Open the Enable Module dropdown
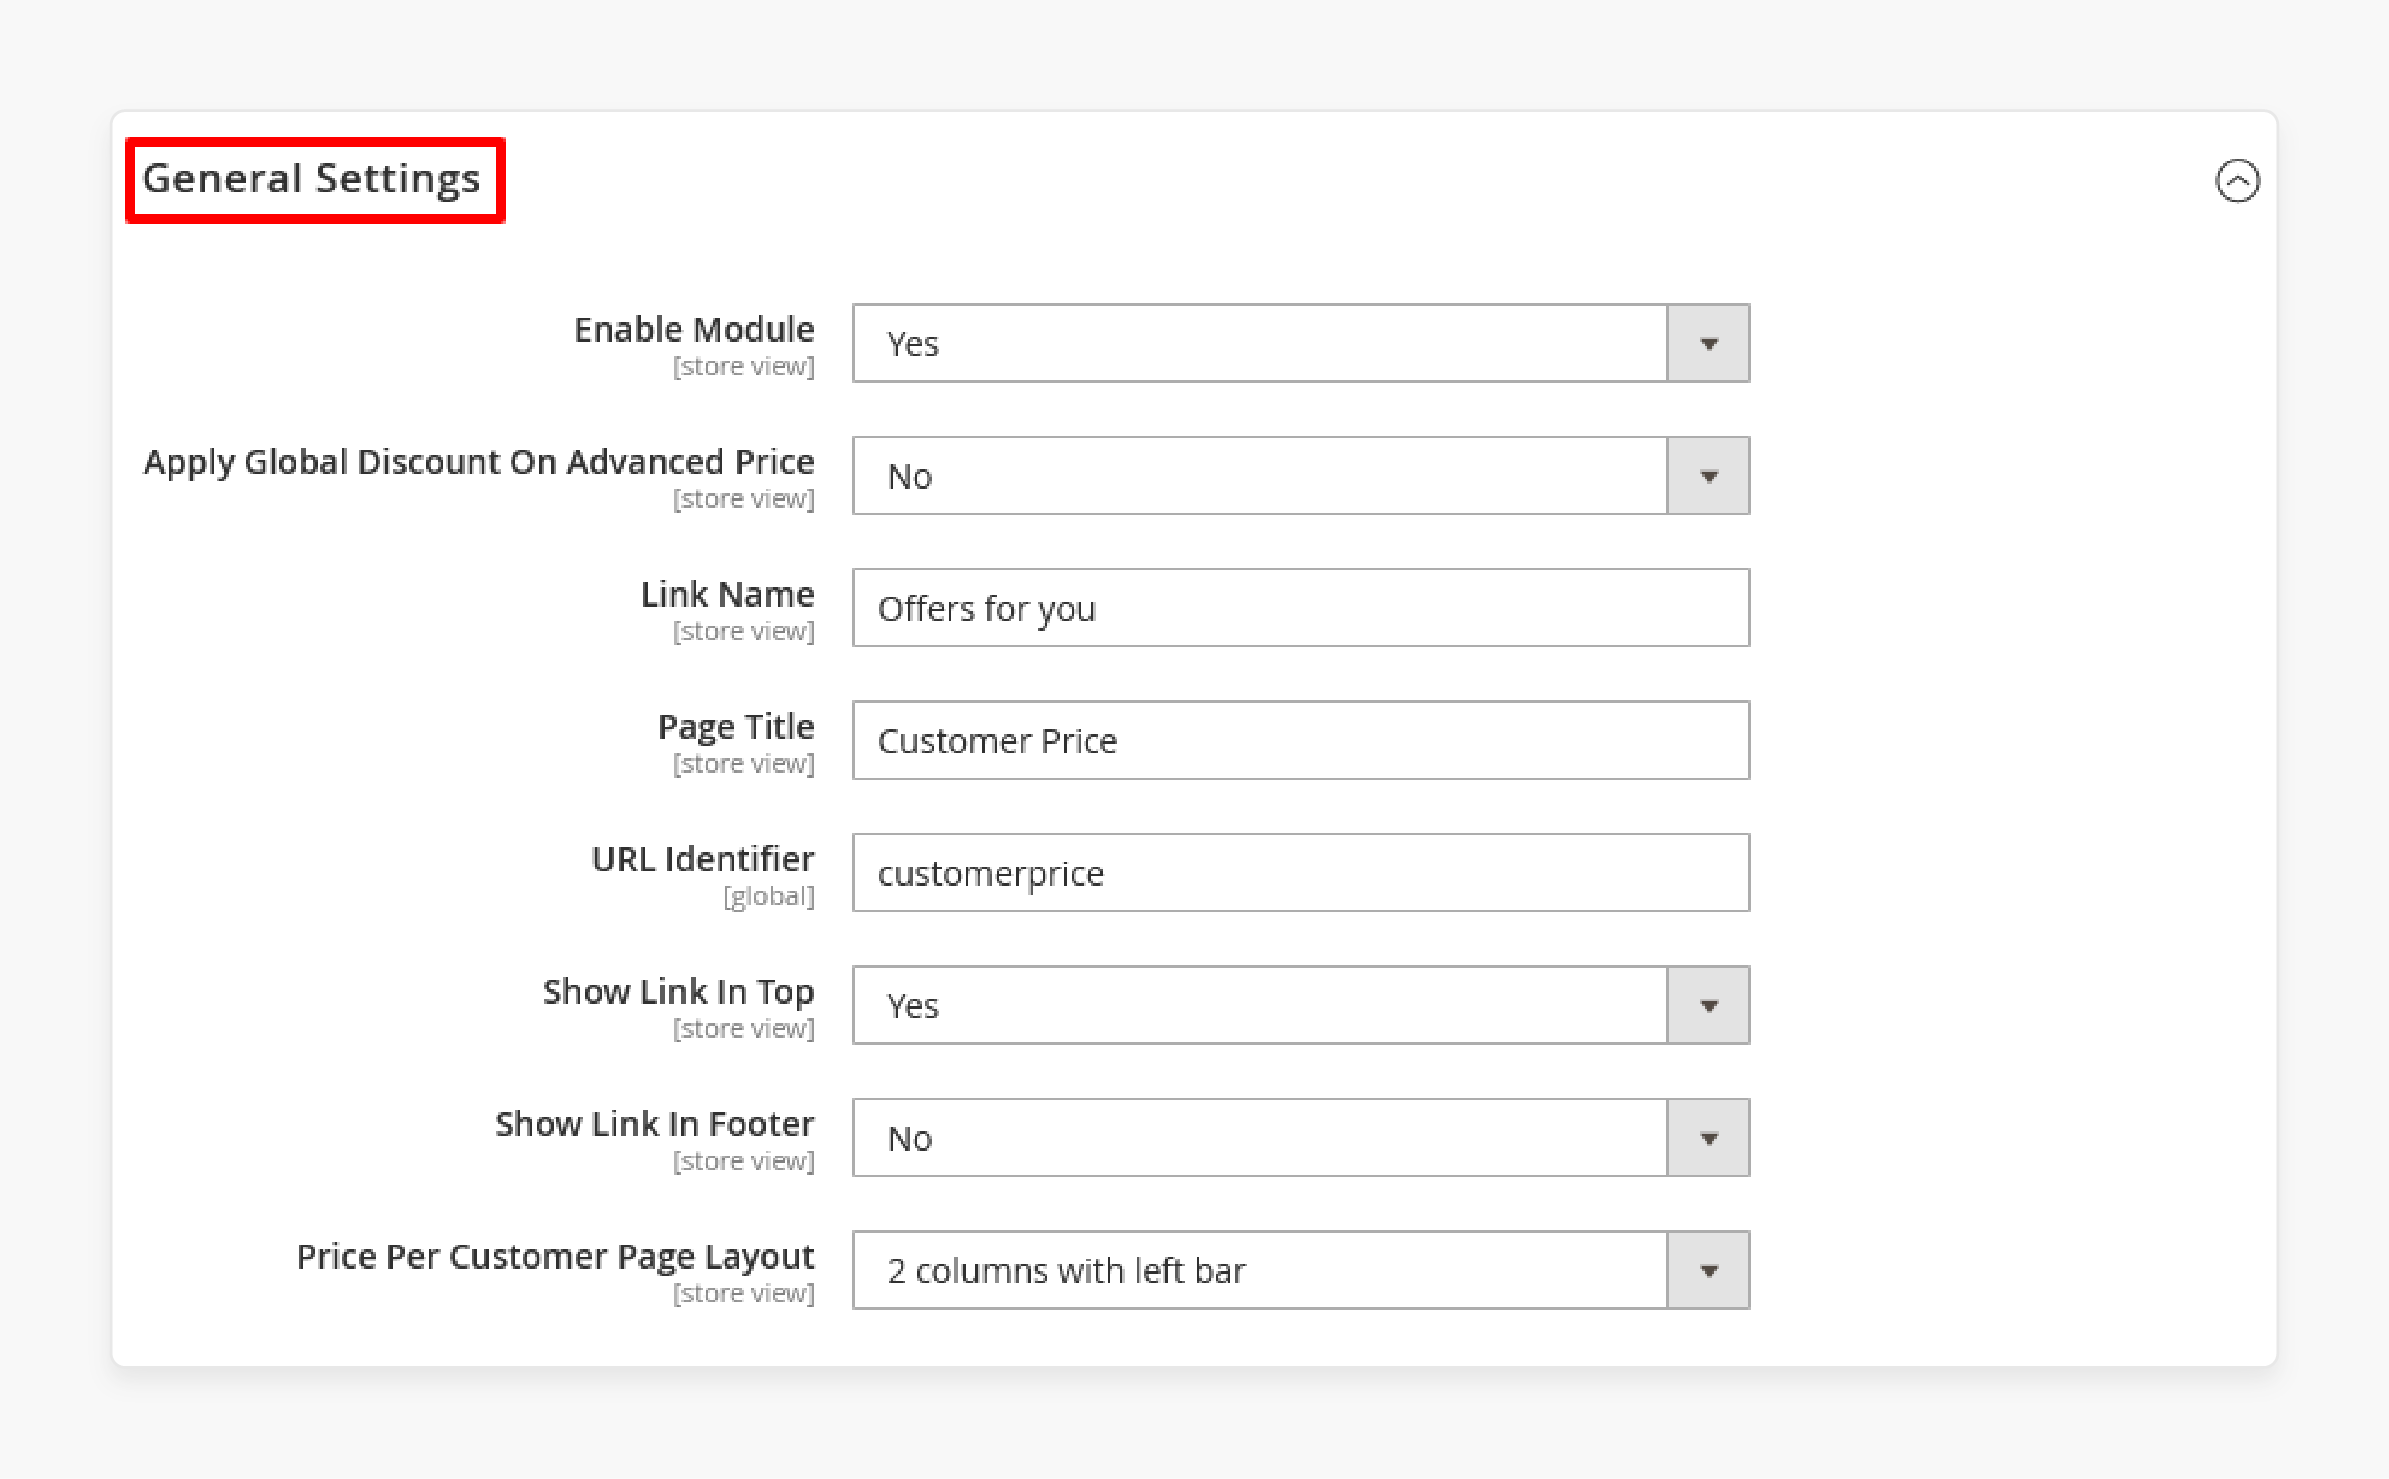Viewport: 2389px width, 1479px height. (1301, 343)
